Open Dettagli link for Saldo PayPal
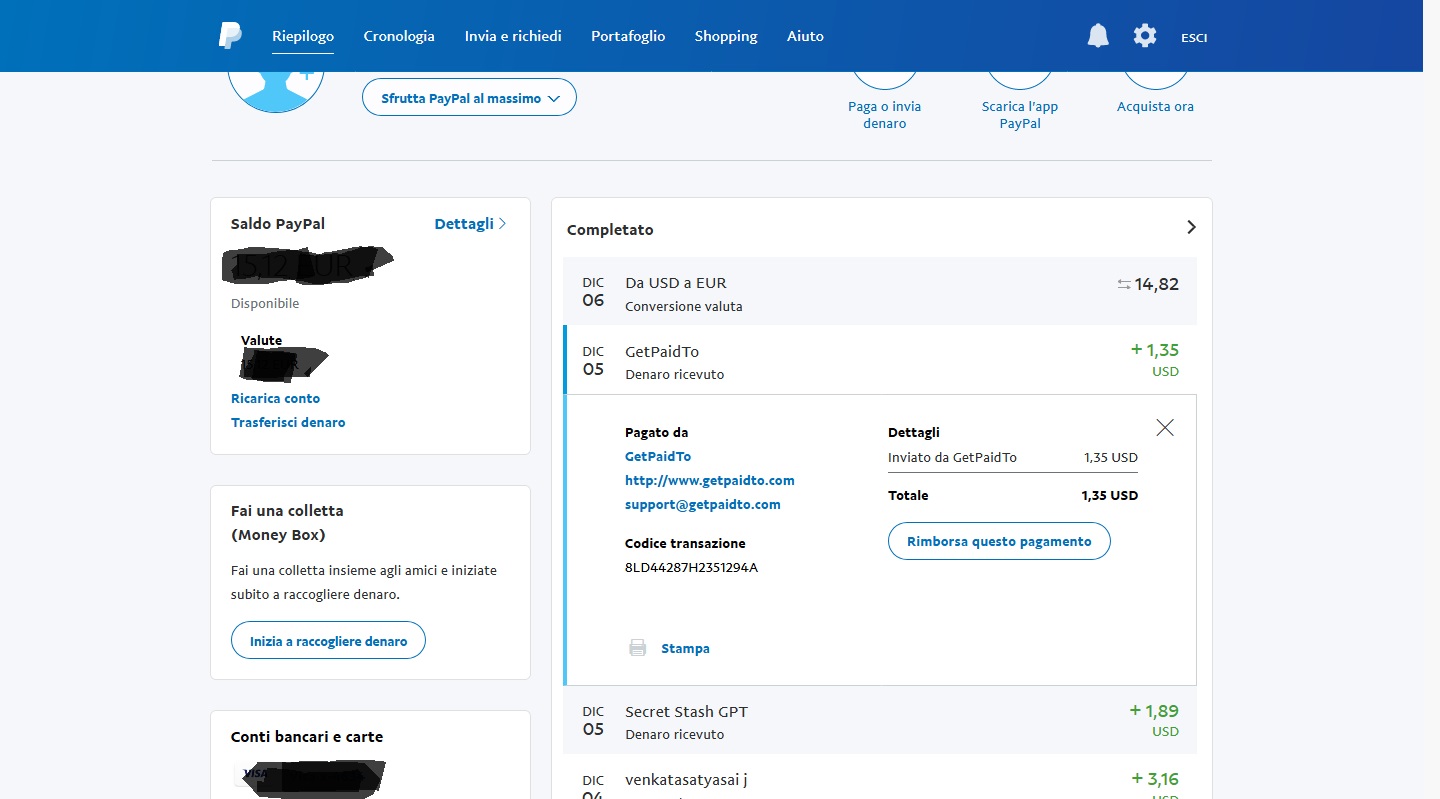1440x799 pixels. [470, 224]
